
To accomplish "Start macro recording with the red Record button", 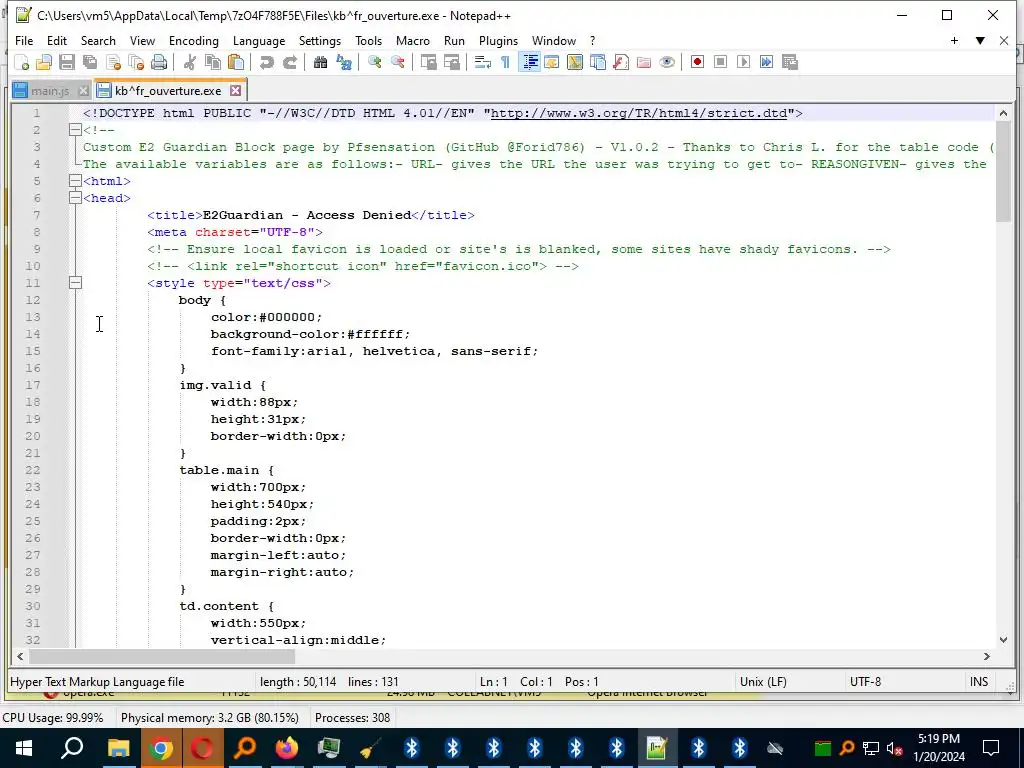I will point(697,62).
